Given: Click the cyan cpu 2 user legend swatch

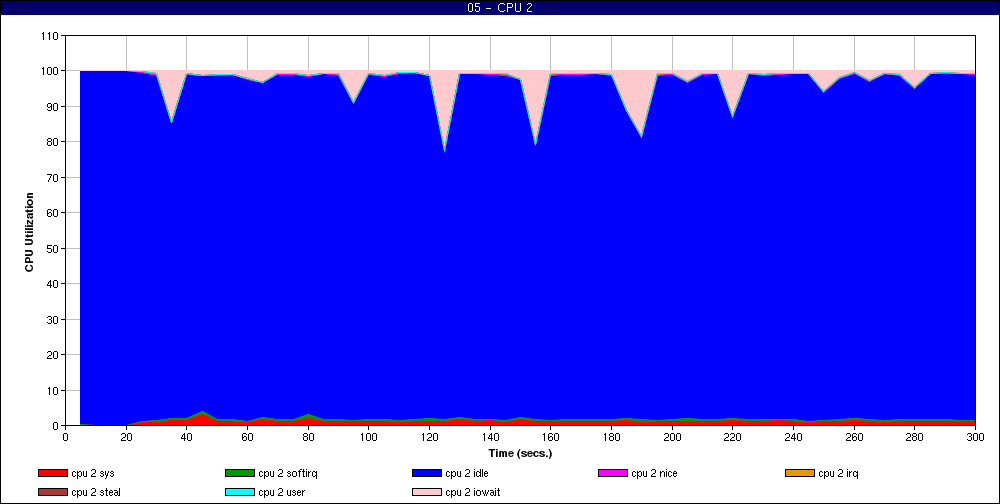Looking at the screenshot, I should pos(239,493).
